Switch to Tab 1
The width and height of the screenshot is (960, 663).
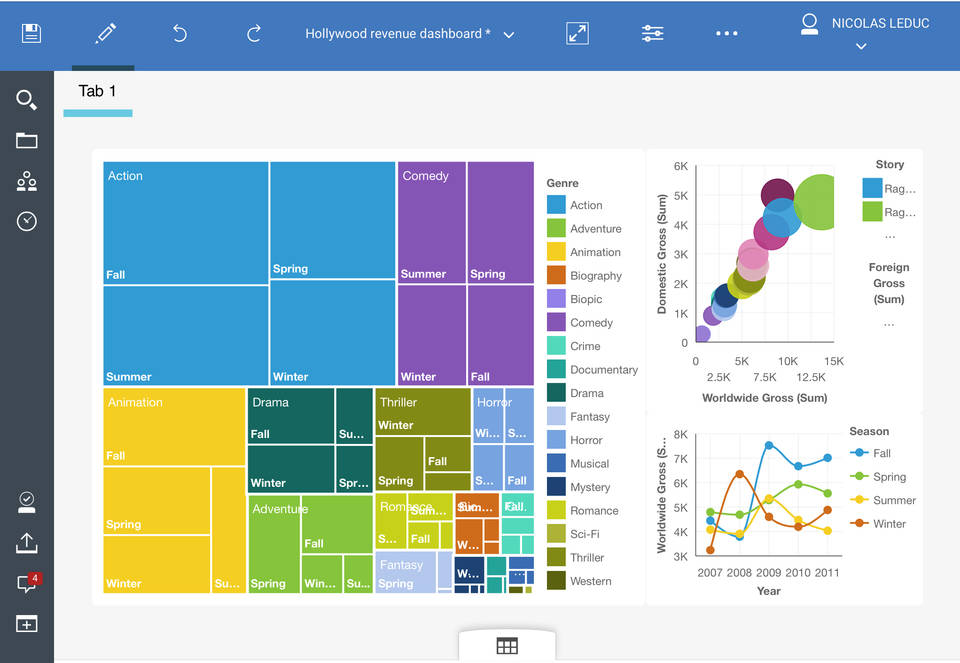[97, 91]
